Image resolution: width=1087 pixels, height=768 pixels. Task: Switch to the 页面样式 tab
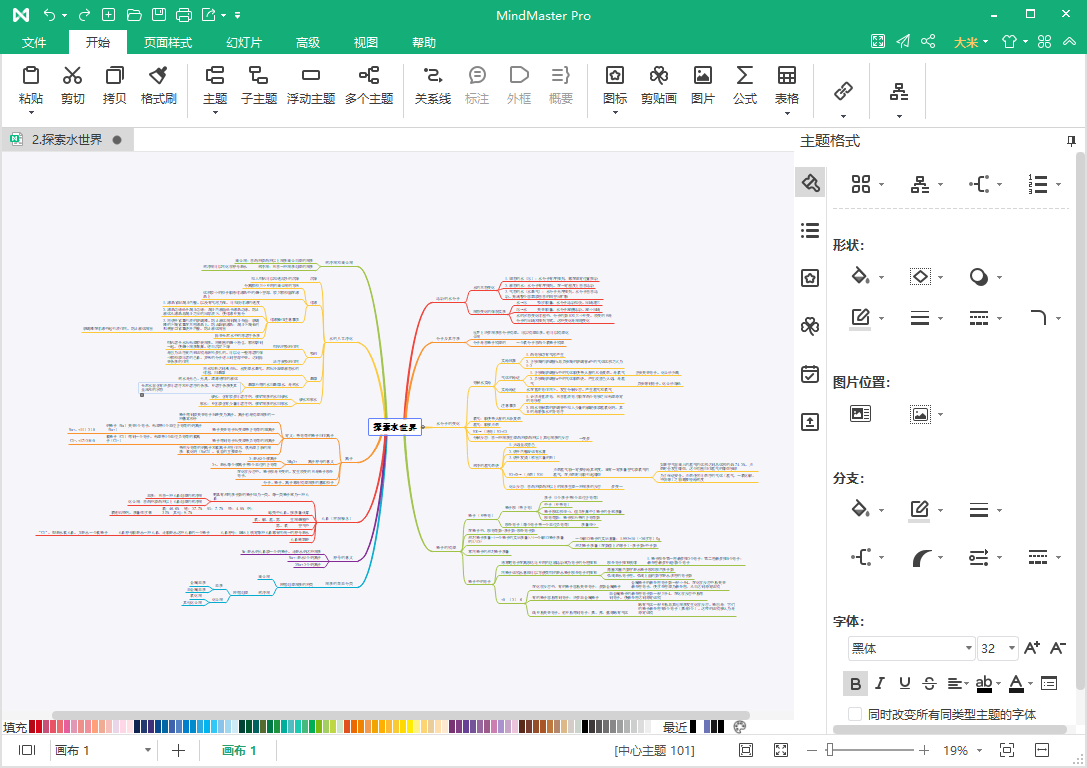click(x=168, y=42)
